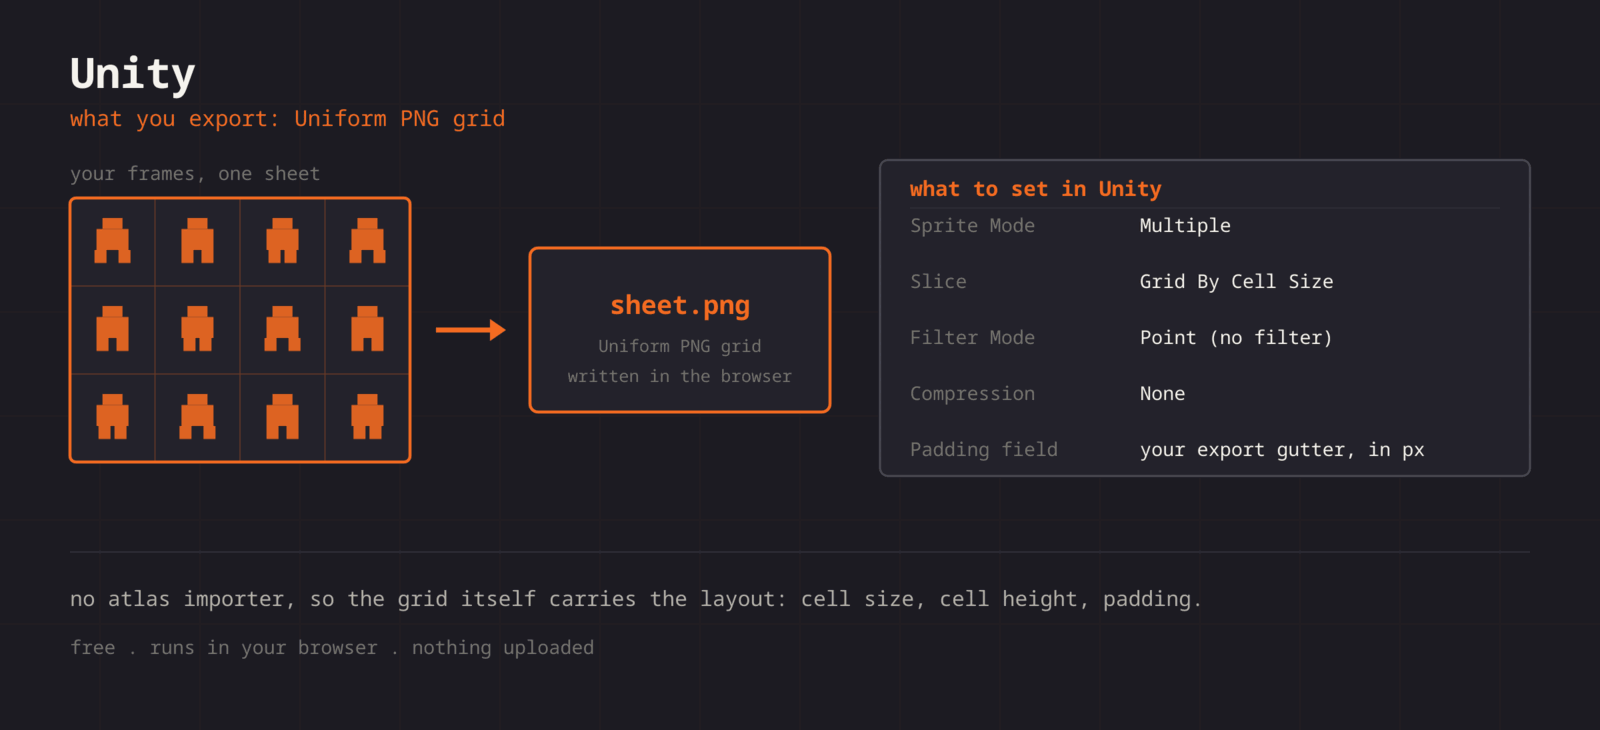This screenshot has width=1600, height=730.
Task: Select the bottom-right sprite frame in the sheet
Action: [x=367, y=417]
